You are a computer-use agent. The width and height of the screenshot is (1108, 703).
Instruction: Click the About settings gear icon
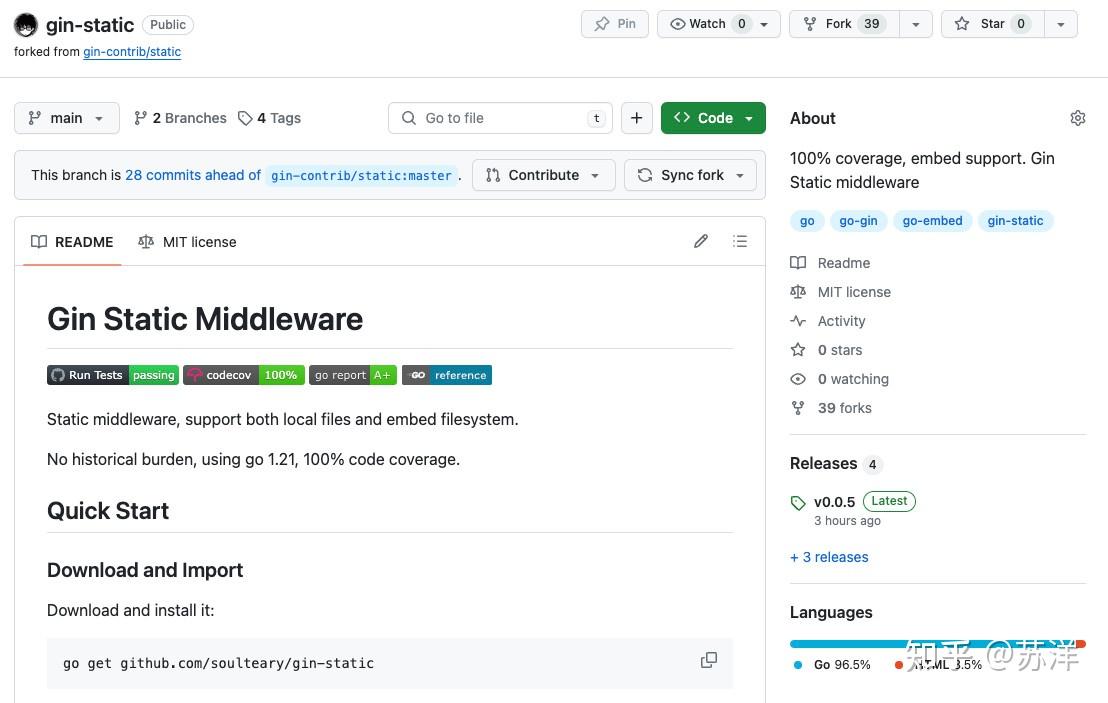(x=1077, y=118)
